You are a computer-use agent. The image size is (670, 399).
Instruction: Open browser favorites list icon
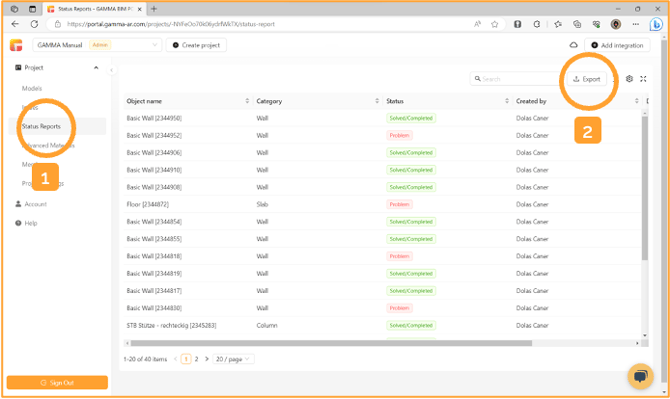558,24
